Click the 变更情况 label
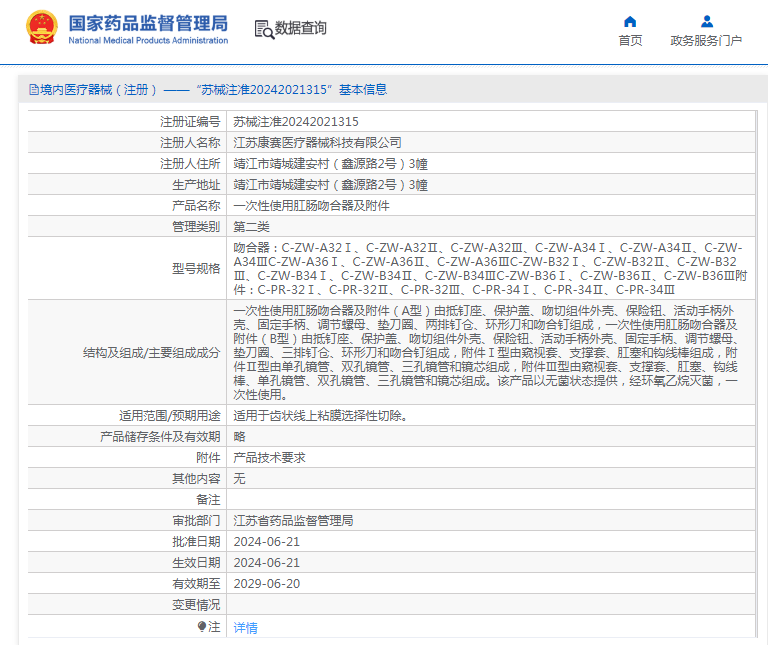This screenshot has width=768, height=645. [196, 605]
